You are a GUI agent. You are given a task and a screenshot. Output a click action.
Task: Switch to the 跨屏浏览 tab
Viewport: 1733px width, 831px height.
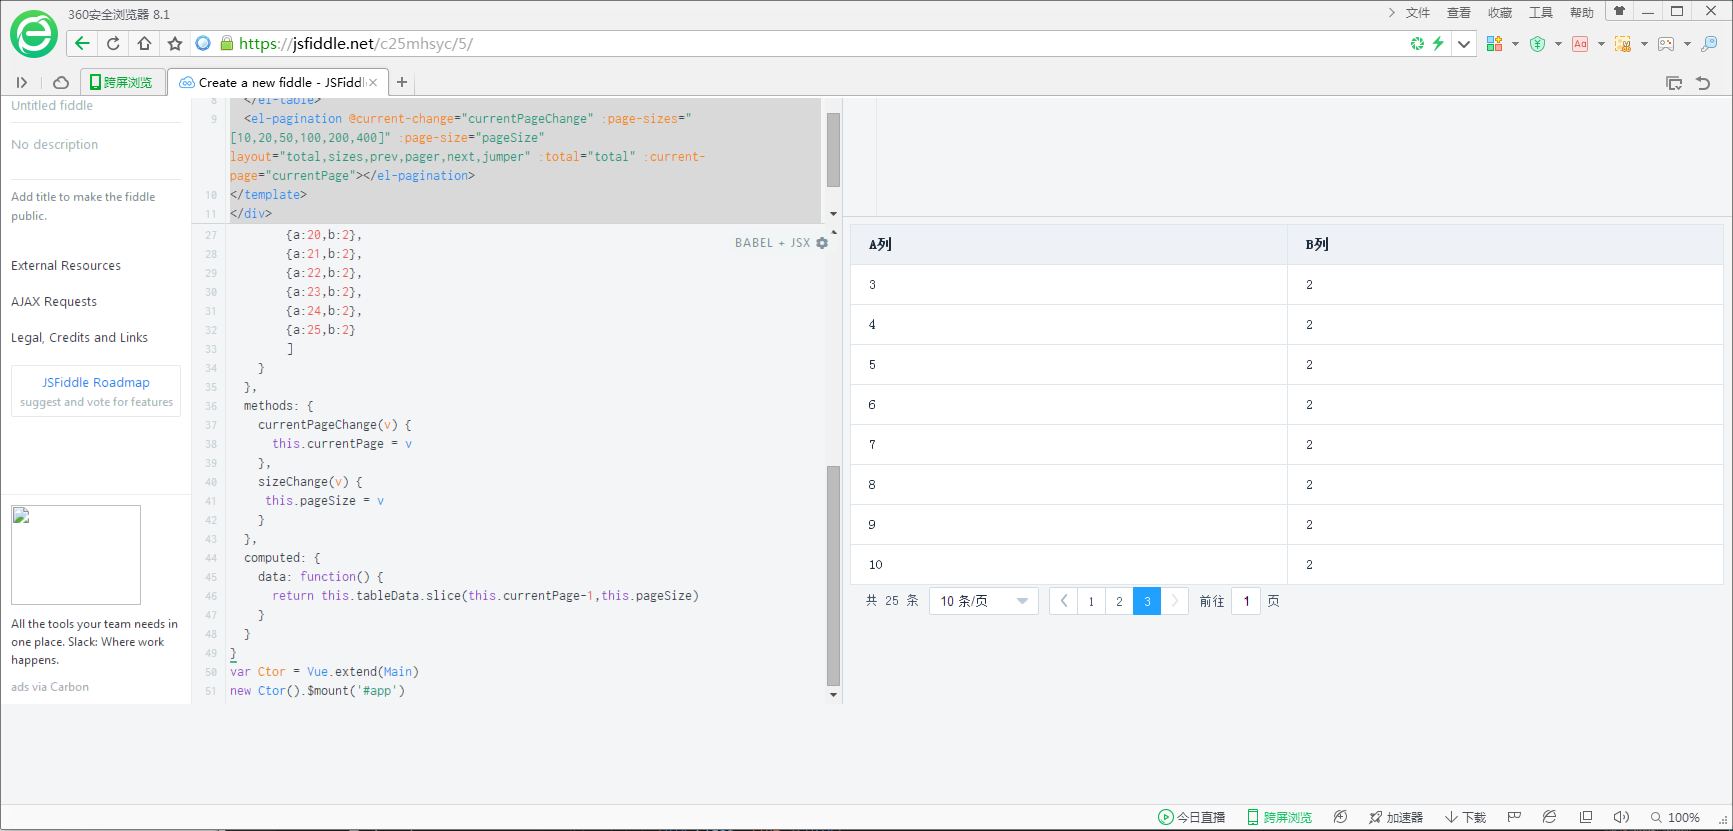(x=122, y=82)
